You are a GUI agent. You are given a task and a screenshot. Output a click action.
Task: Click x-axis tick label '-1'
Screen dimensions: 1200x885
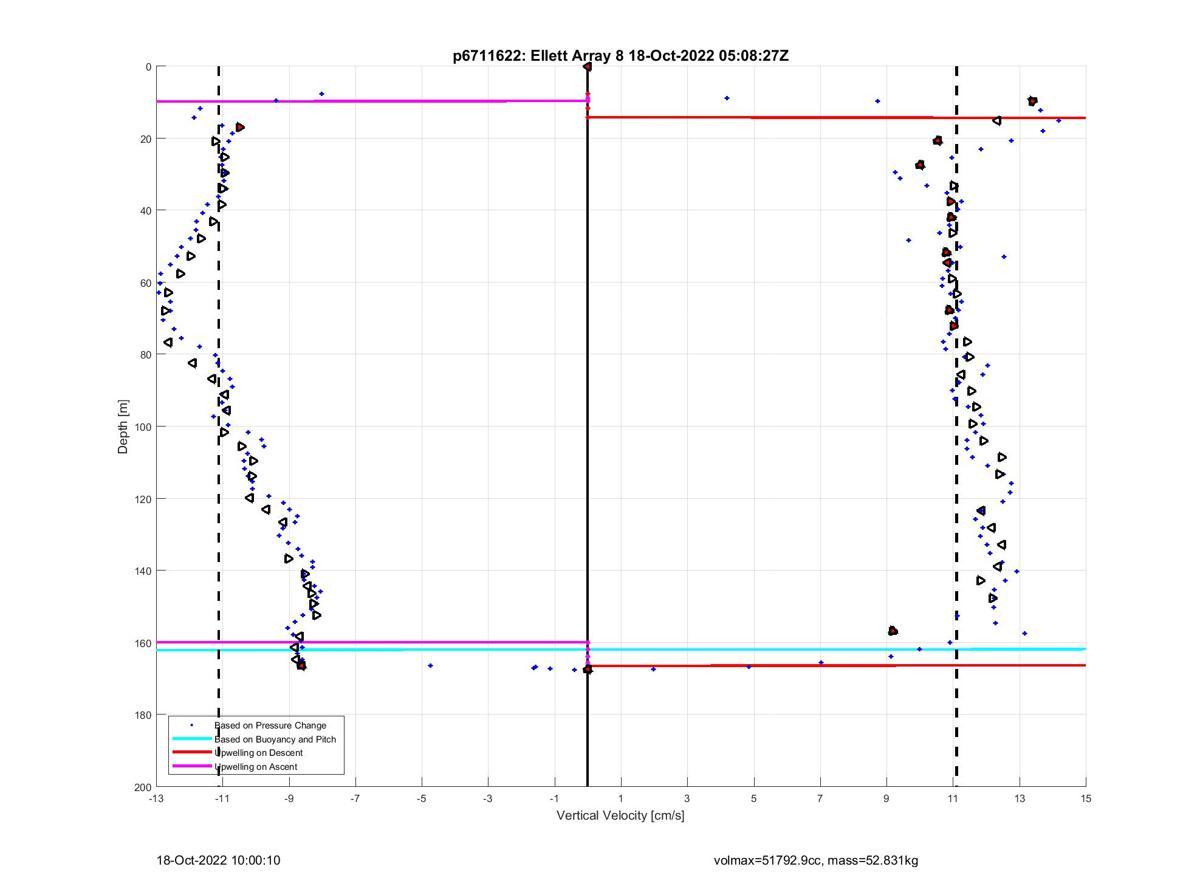pos(554,799)
